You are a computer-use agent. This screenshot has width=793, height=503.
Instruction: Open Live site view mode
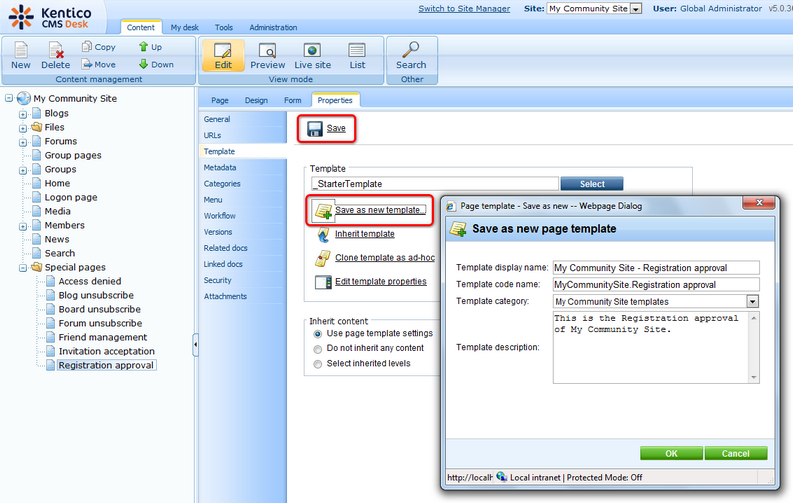(312, 56)
